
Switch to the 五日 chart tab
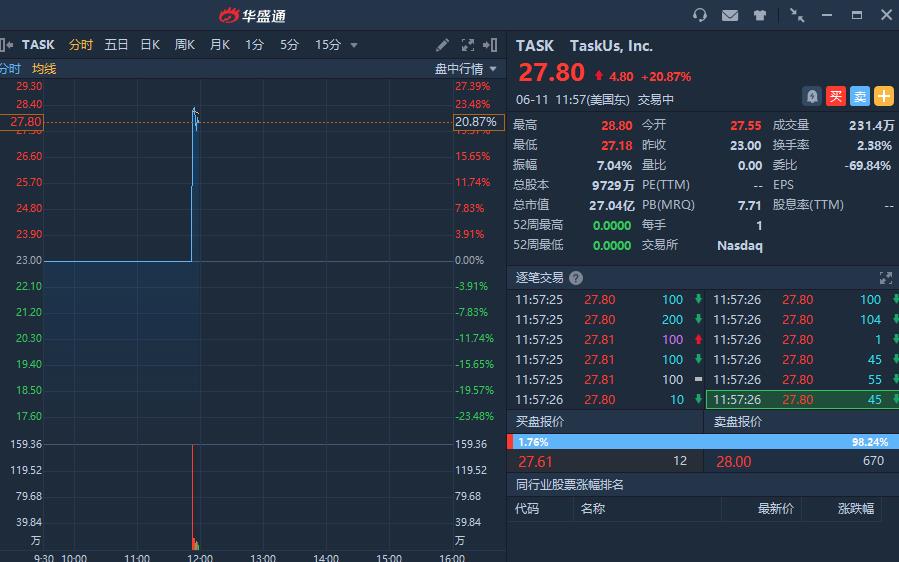[116, 45]
